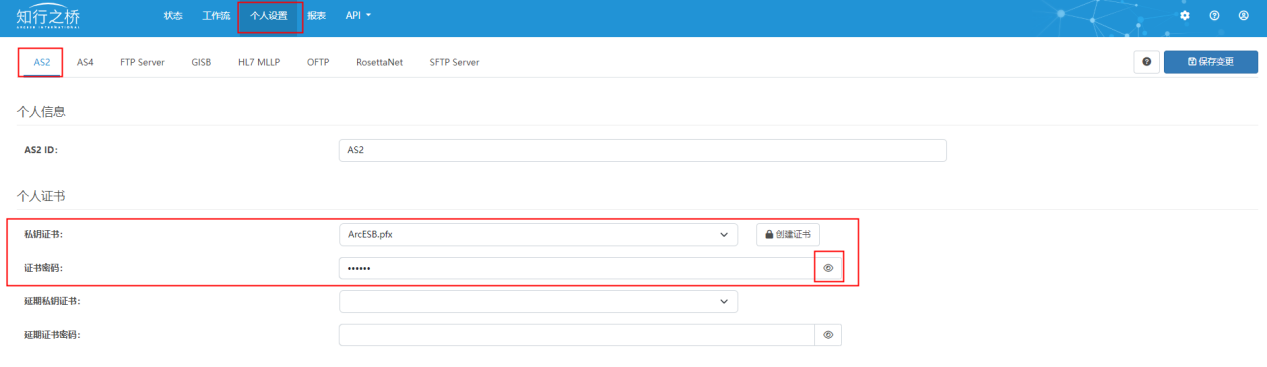Show the certificate password with eye icon
The image size is (1267, 367).
point(828,268)
